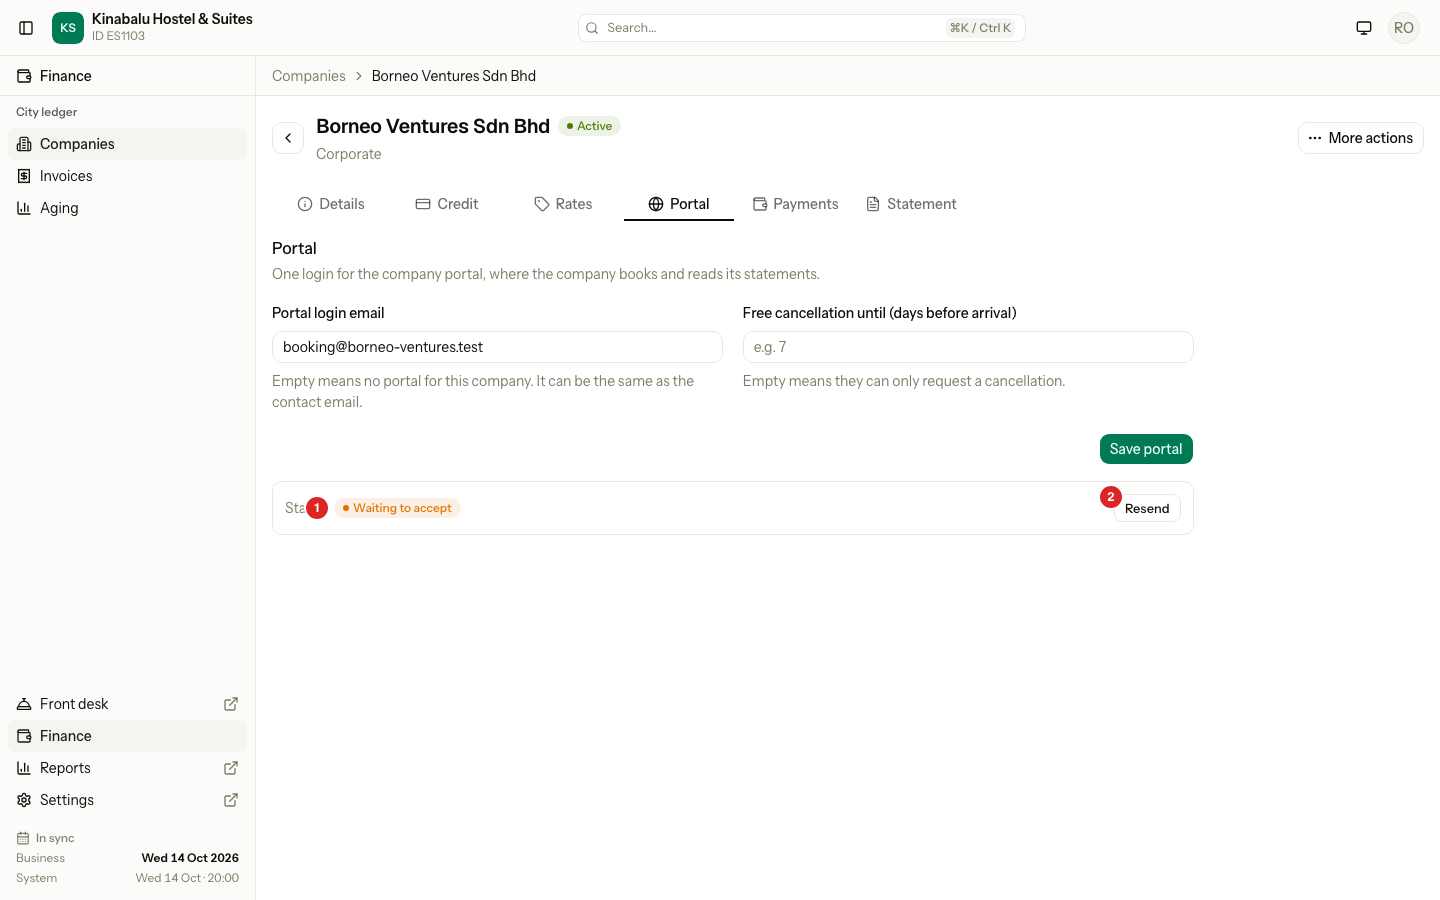Screen dimensions: 1440x900
Task: Open Companies in the City ledger sidebar
Action: pyautogui.click(x=127, y=144)
